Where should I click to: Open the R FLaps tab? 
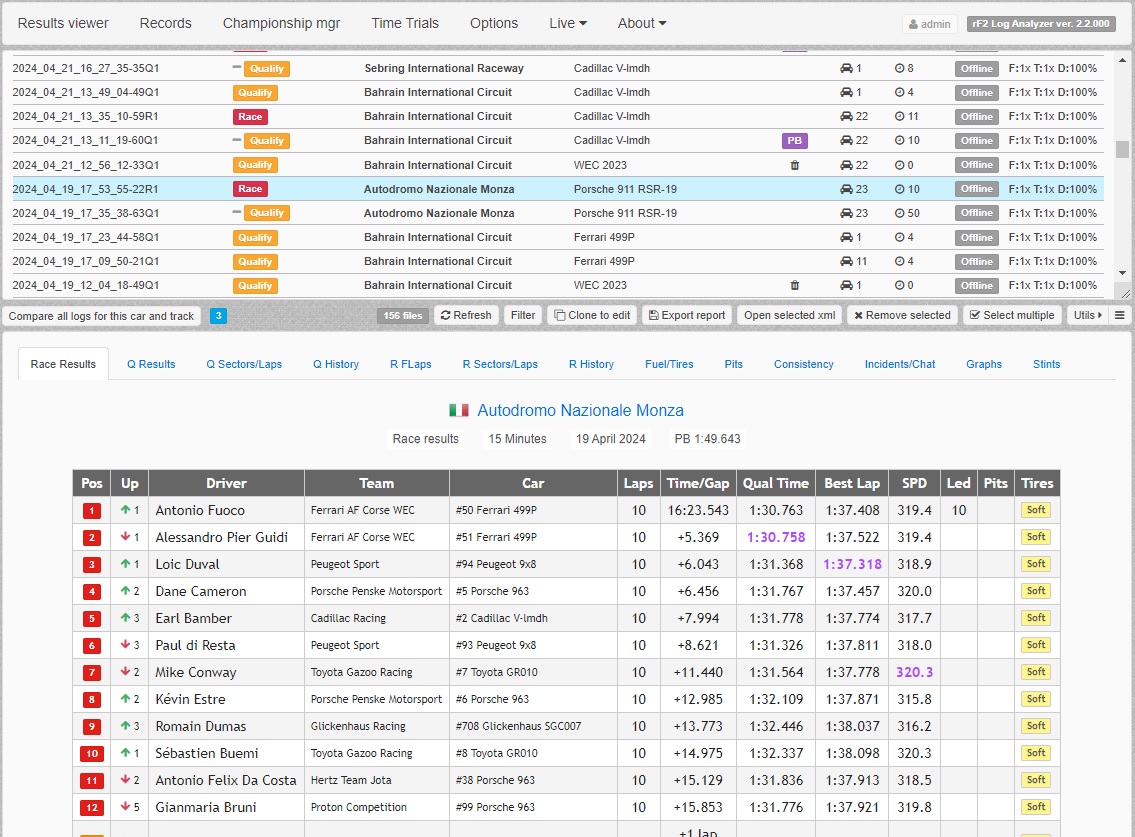tap(410, 364)
